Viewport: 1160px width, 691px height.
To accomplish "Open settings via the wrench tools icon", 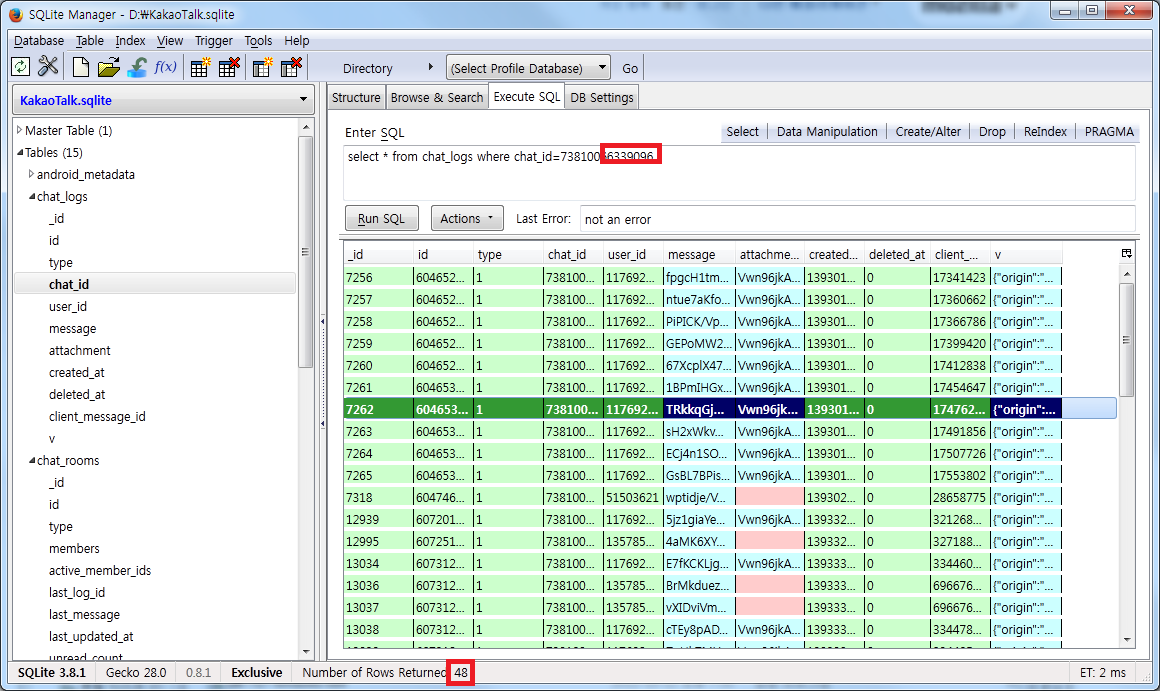I will tap(48, 67).
